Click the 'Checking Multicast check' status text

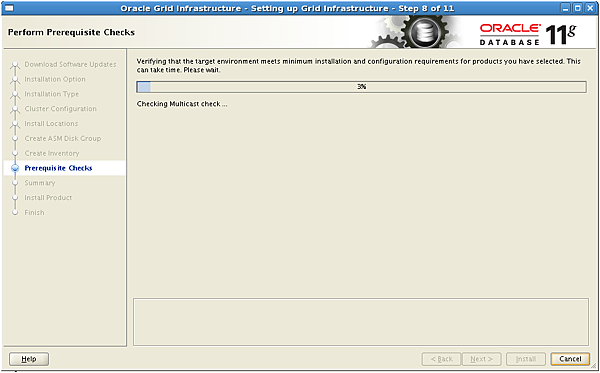(182, 104)
